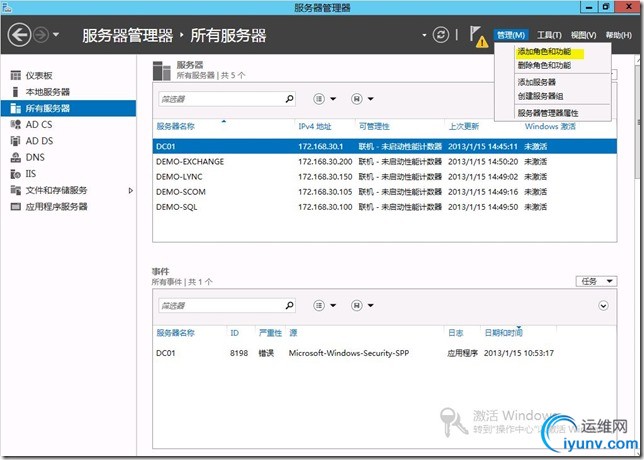Open the events 任务 dropdown
Screen dimensions: 644x460
click(x=596, y=281)
